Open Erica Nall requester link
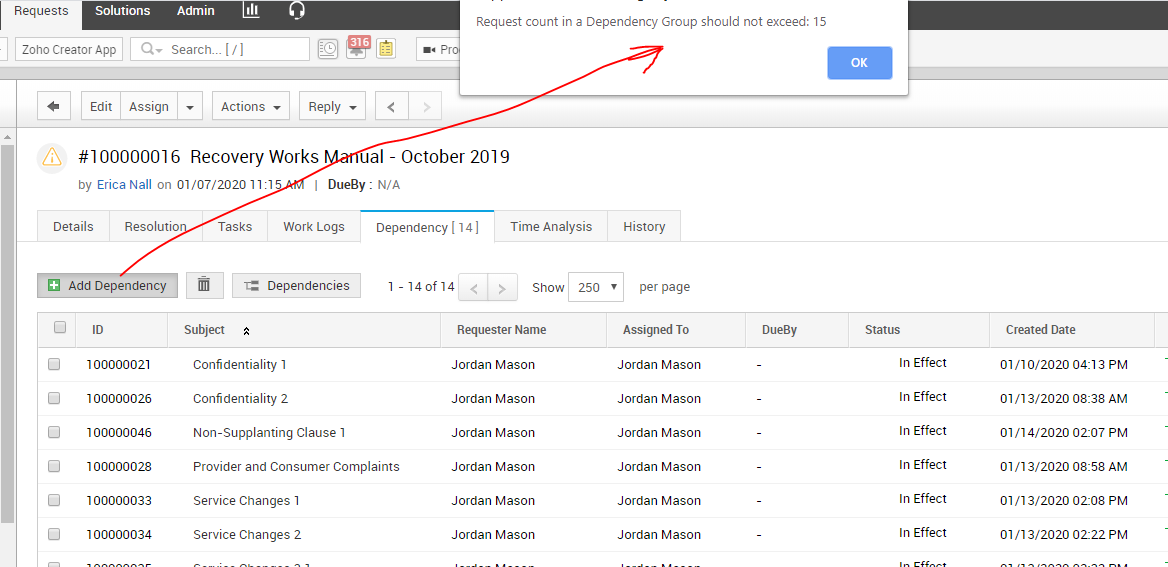 click(x=124, y=185)
